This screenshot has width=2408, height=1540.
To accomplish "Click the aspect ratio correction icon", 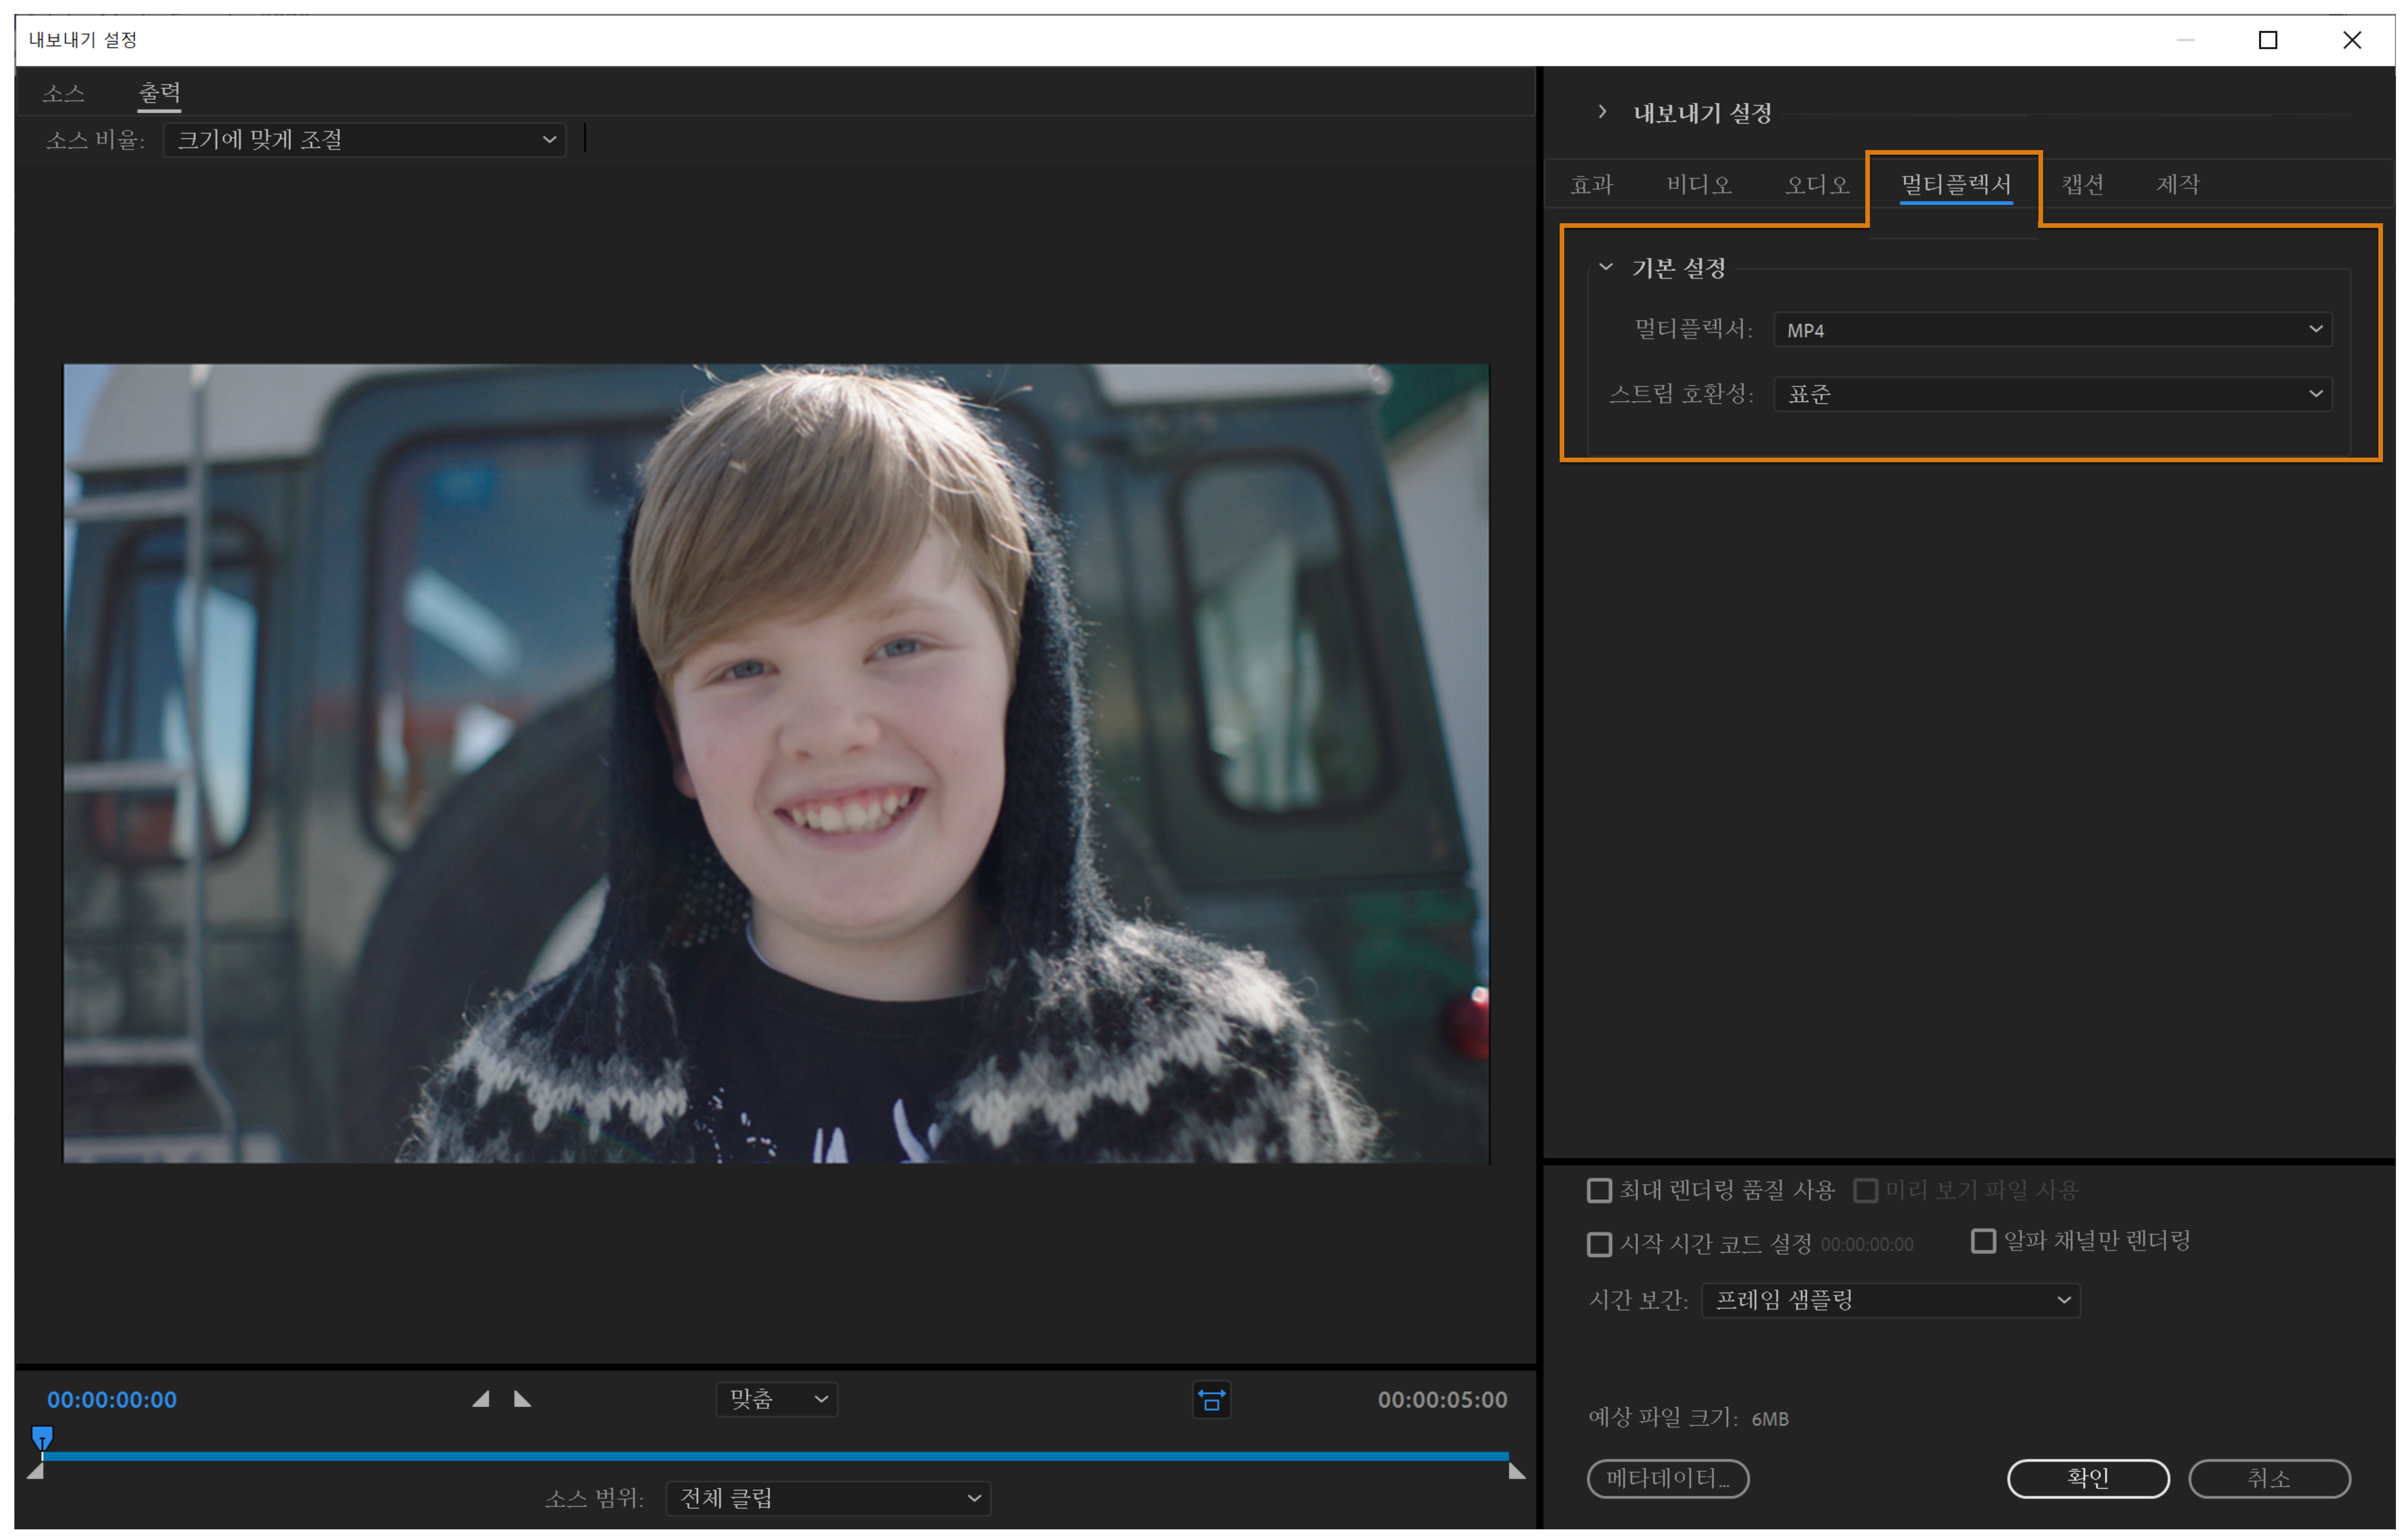I will coord(1211,1400).
